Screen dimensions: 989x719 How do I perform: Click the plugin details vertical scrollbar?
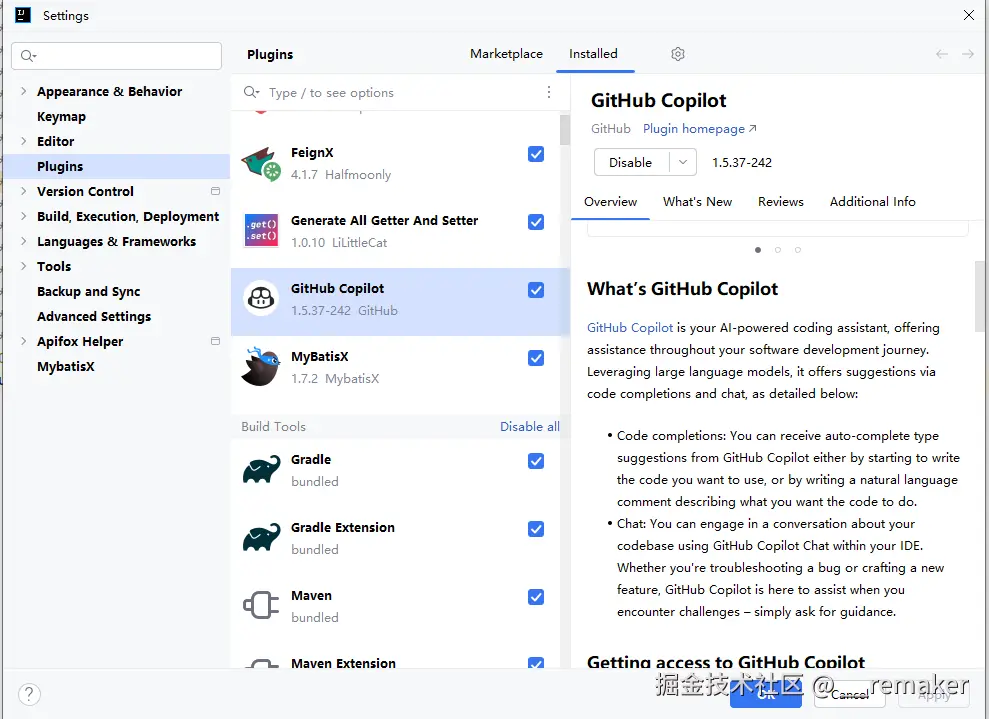(980, 296)
